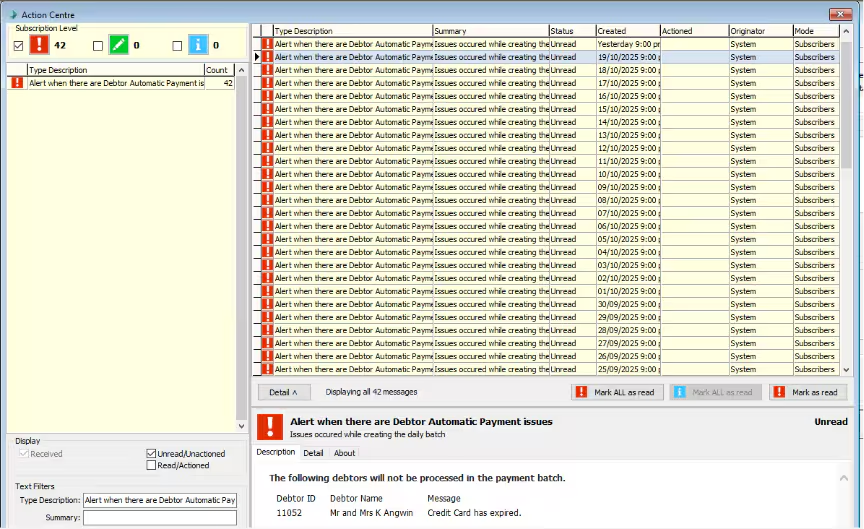The height and width of the screenshot is (529, 864).
Task: Click alert icon on the Yesterday 9:00 row
Action: [267, 44]
